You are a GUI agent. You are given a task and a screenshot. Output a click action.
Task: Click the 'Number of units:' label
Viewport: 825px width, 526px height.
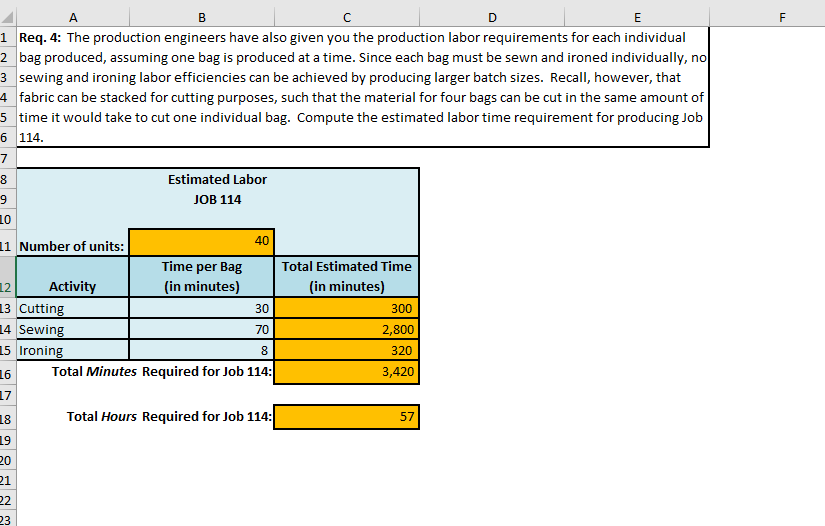(x=72, y=246)
